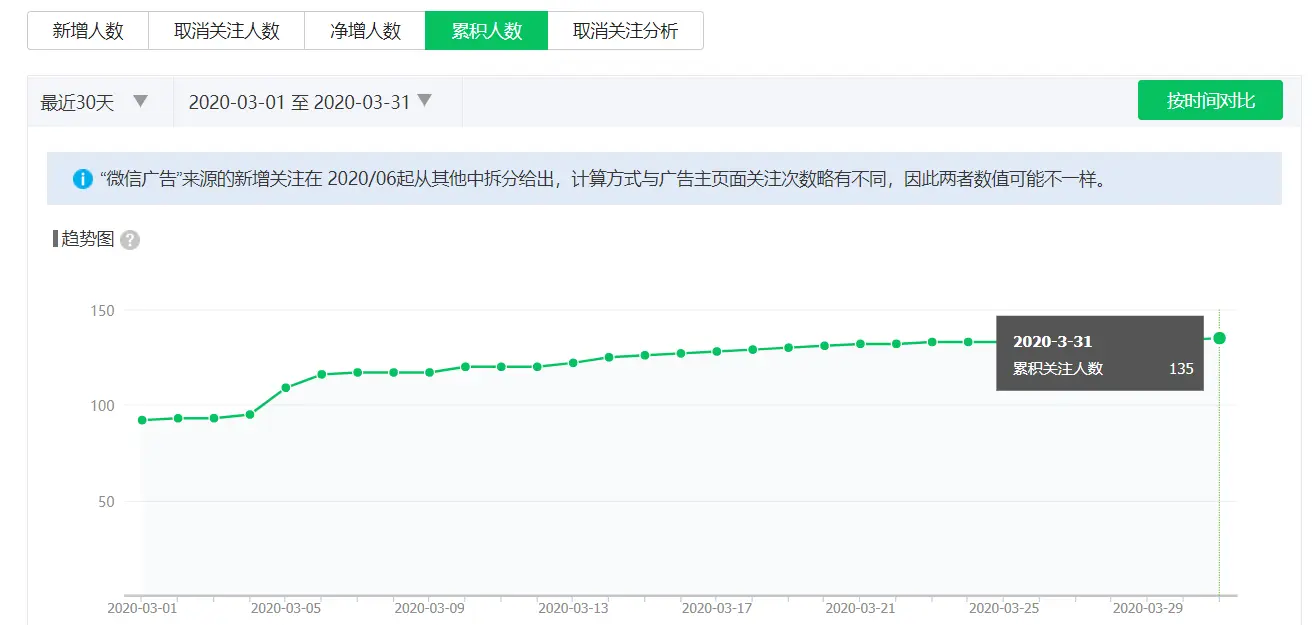Click the 135 value in tooltip
The width and height of the screenshot is (1312, 625).
click(x=1181, y=368)
